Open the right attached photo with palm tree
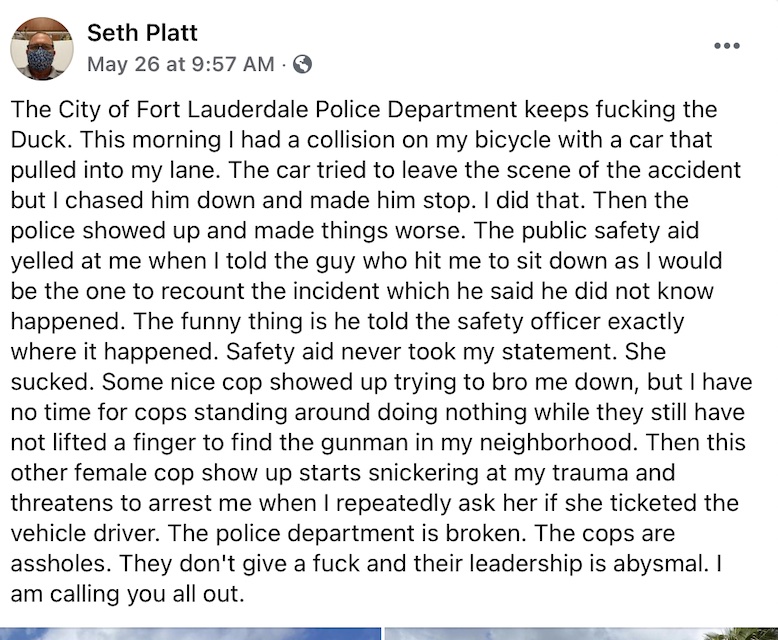Viewport: 778px width, 640px height. [x=581, y=634]
